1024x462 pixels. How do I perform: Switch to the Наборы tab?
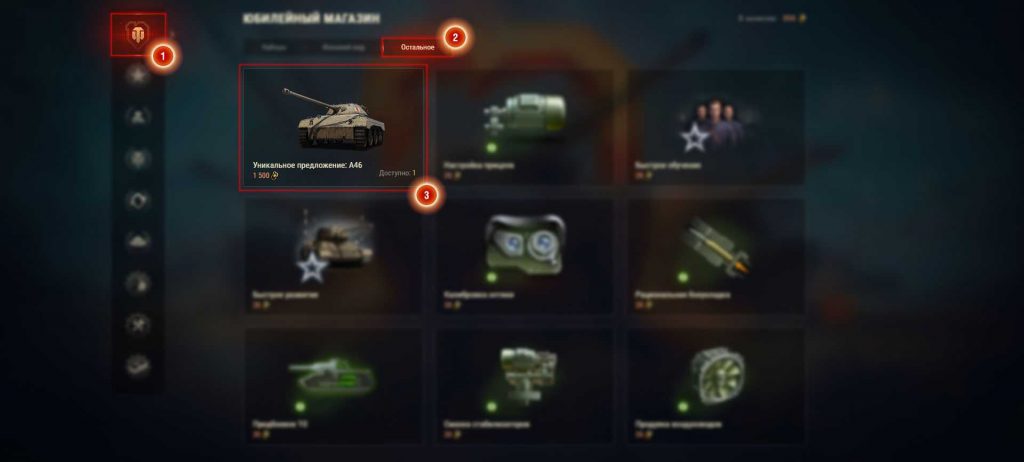point(274,47)
